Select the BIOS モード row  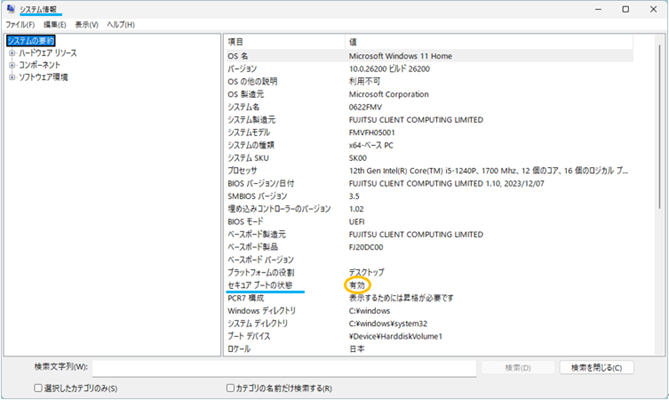pos(250,221)
